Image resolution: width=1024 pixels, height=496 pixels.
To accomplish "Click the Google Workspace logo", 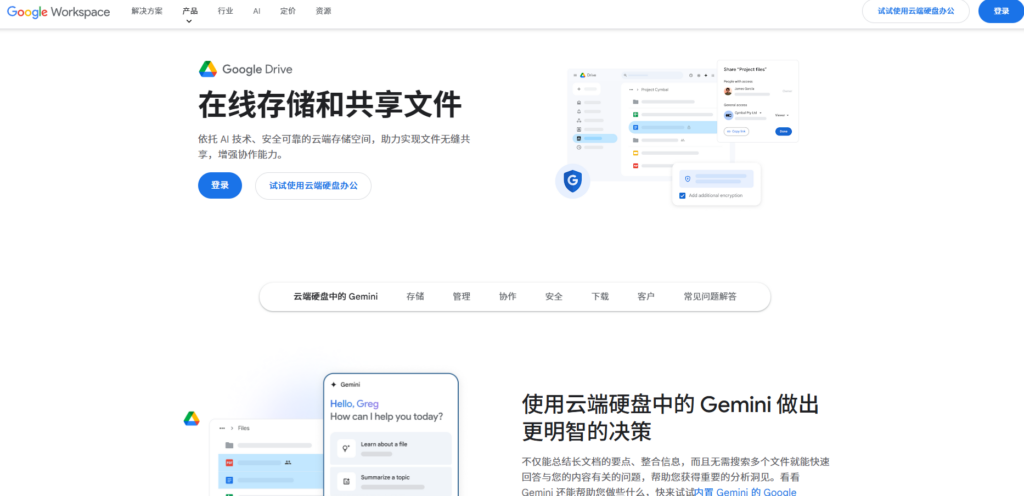I will pos(58,11).
